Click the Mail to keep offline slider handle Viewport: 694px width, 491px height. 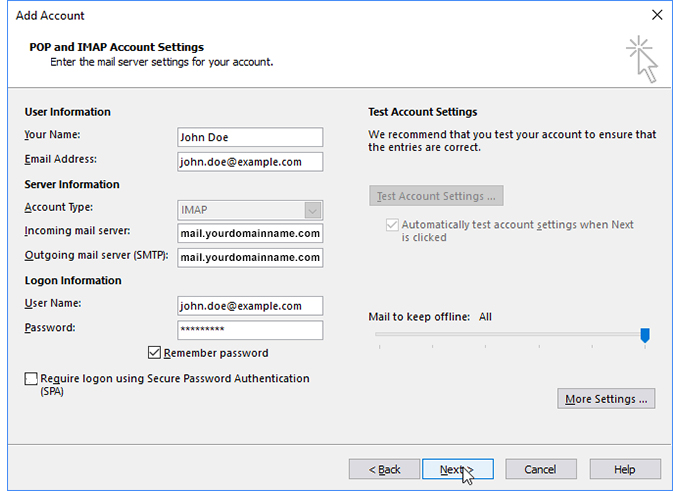click(x=645, y=335)
